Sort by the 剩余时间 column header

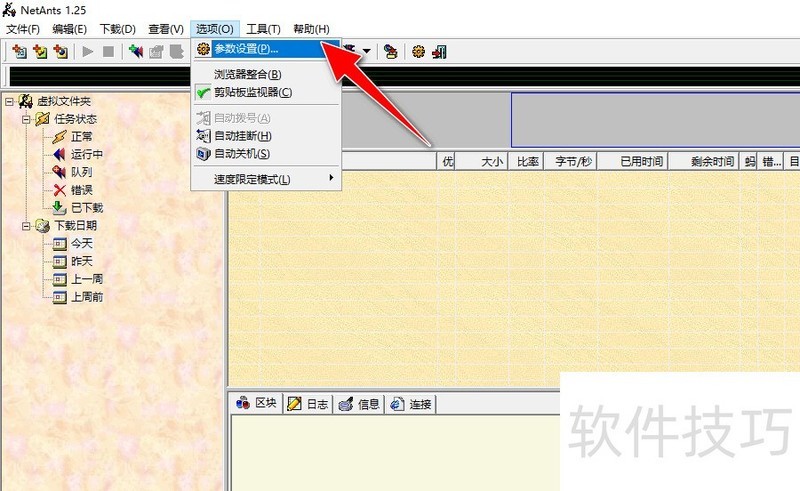[705, 162]
